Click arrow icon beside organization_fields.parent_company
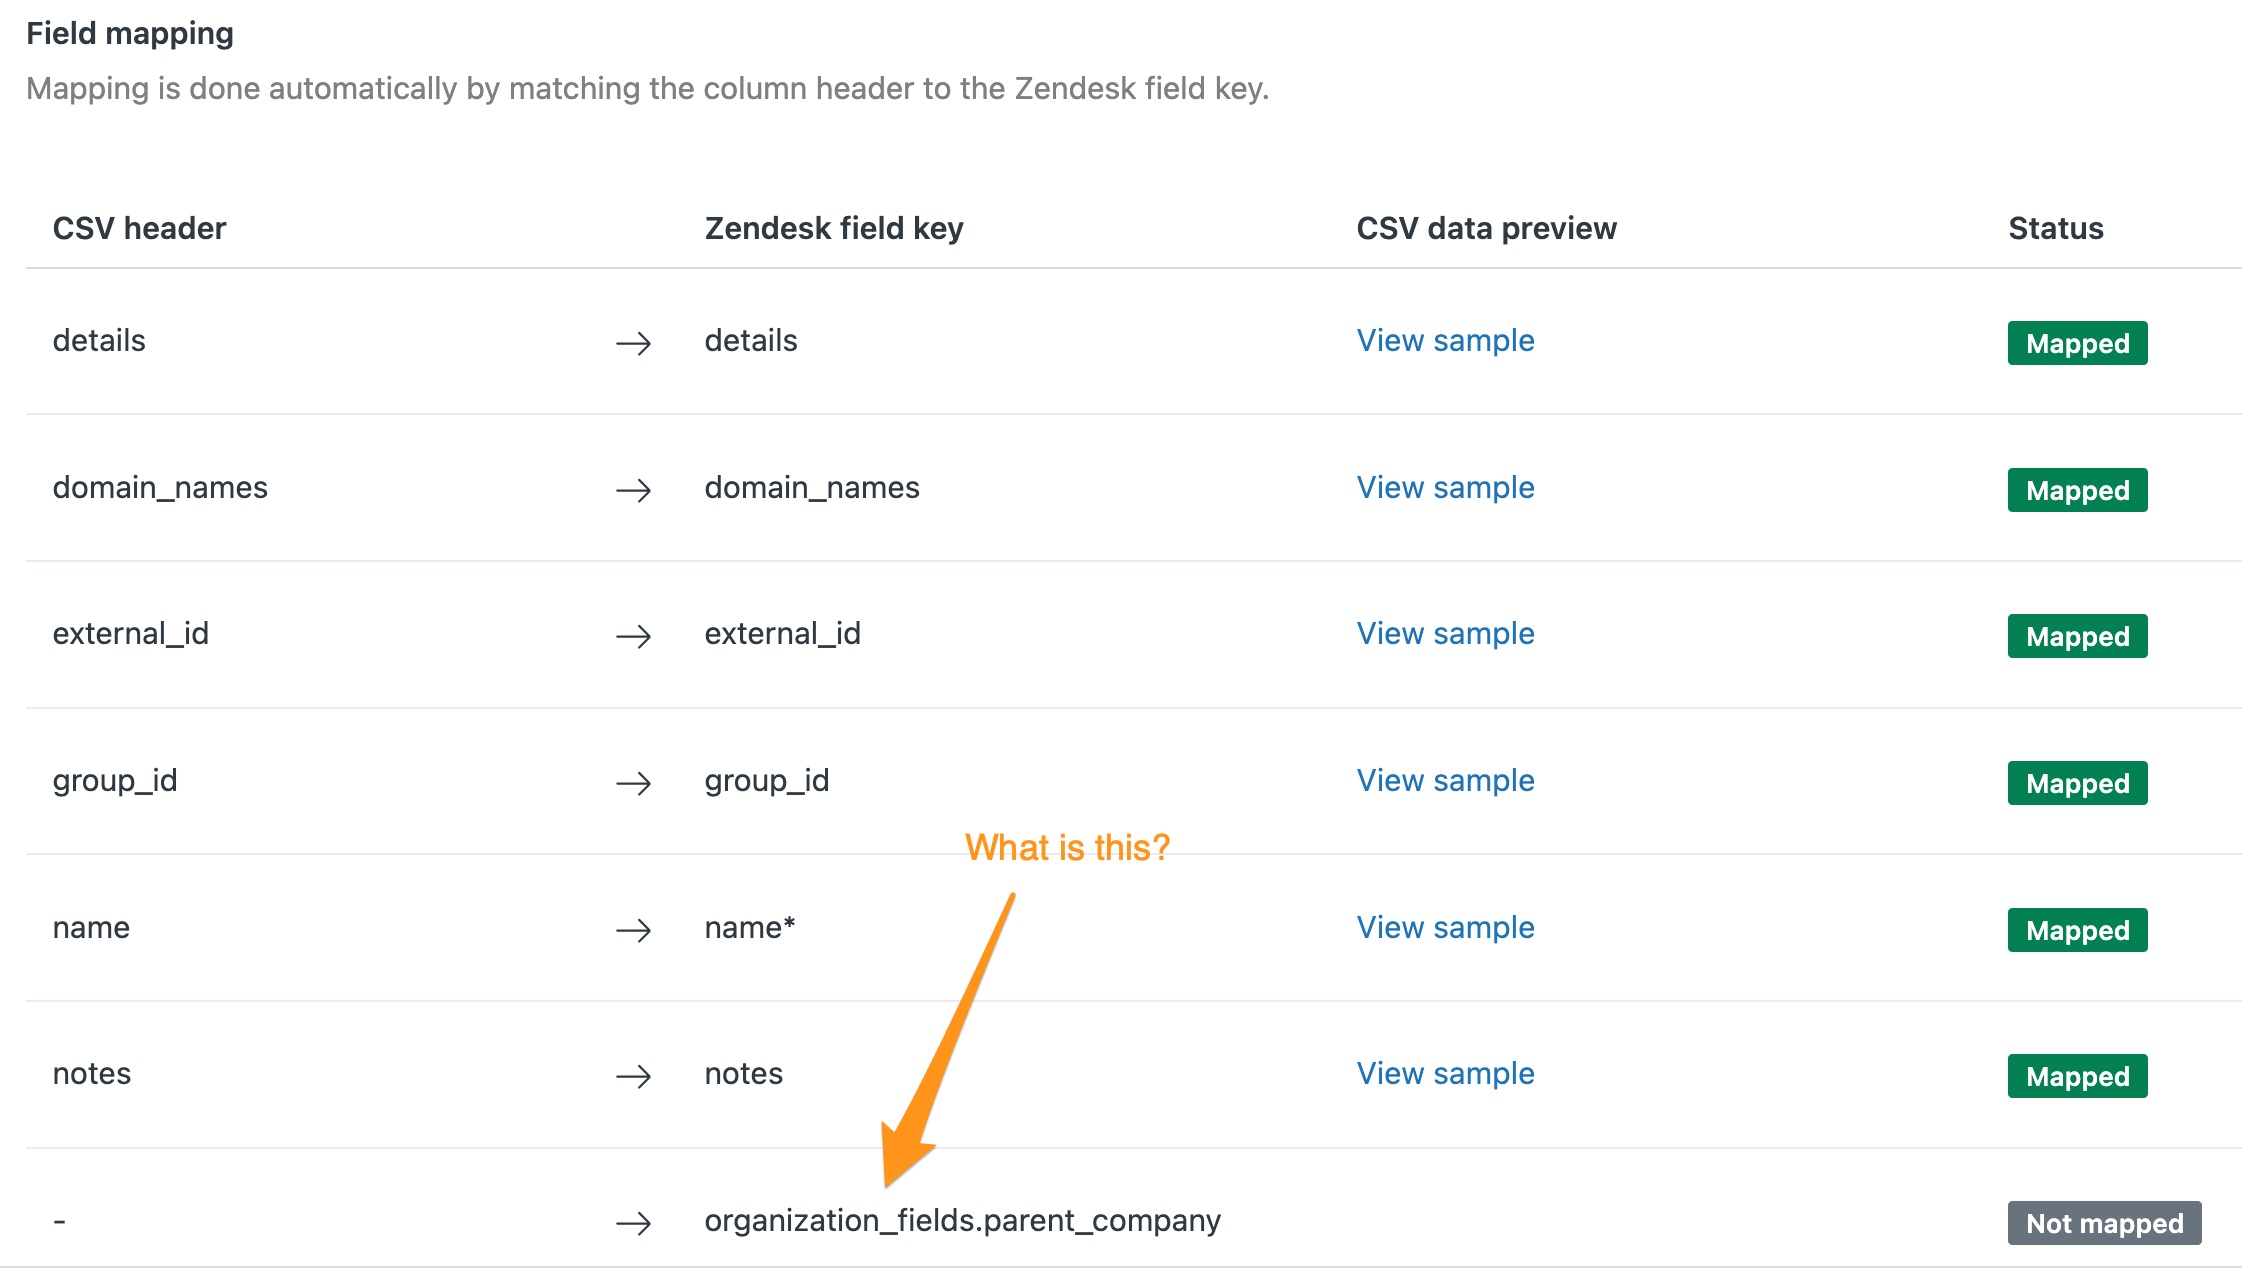Image resolution: width=2242 pixels, height=1284 pixels. pyautogui.click(x=633, y=1224)
